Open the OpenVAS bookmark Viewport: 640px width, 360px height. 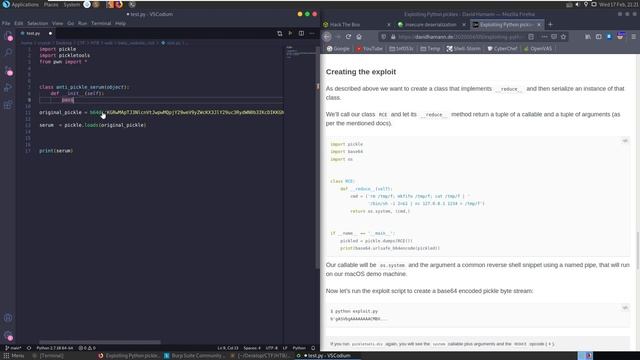[x=538, y=49]
